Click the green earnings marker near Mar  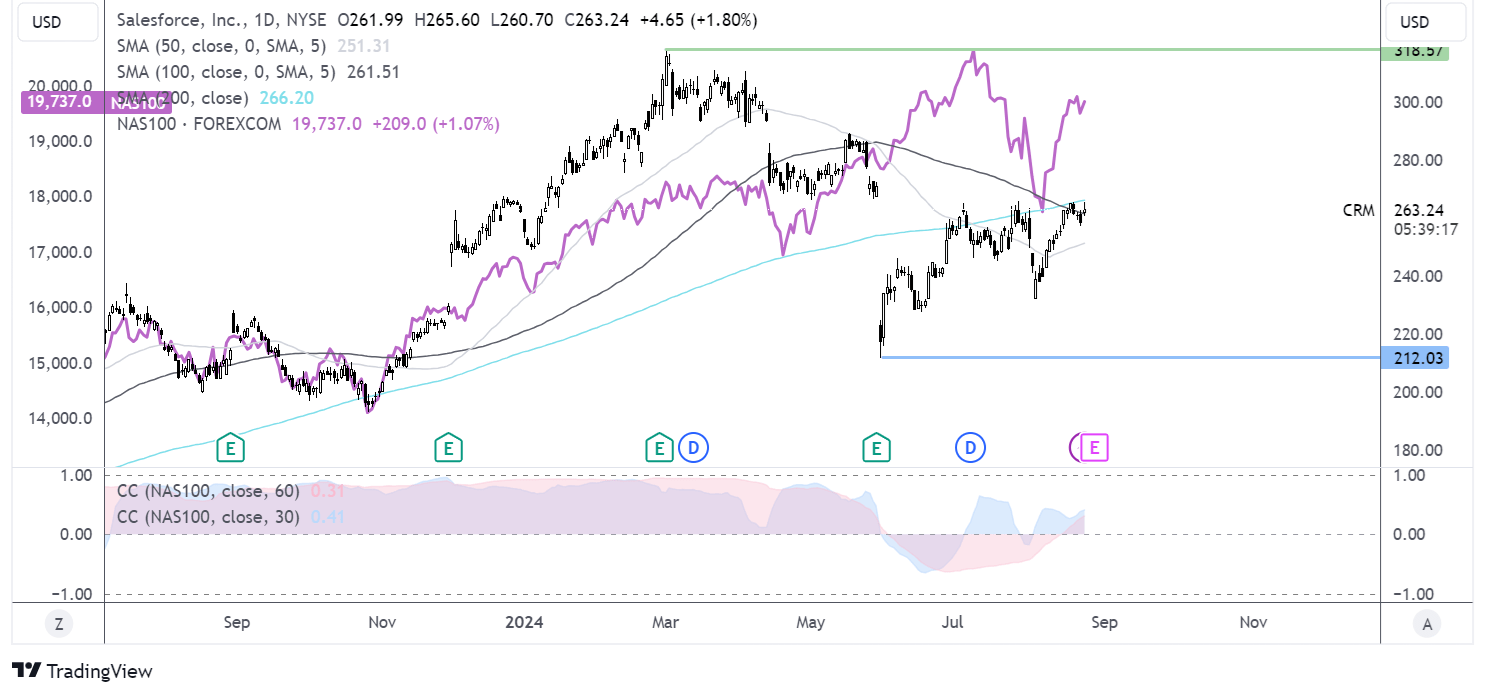point(658,447)
